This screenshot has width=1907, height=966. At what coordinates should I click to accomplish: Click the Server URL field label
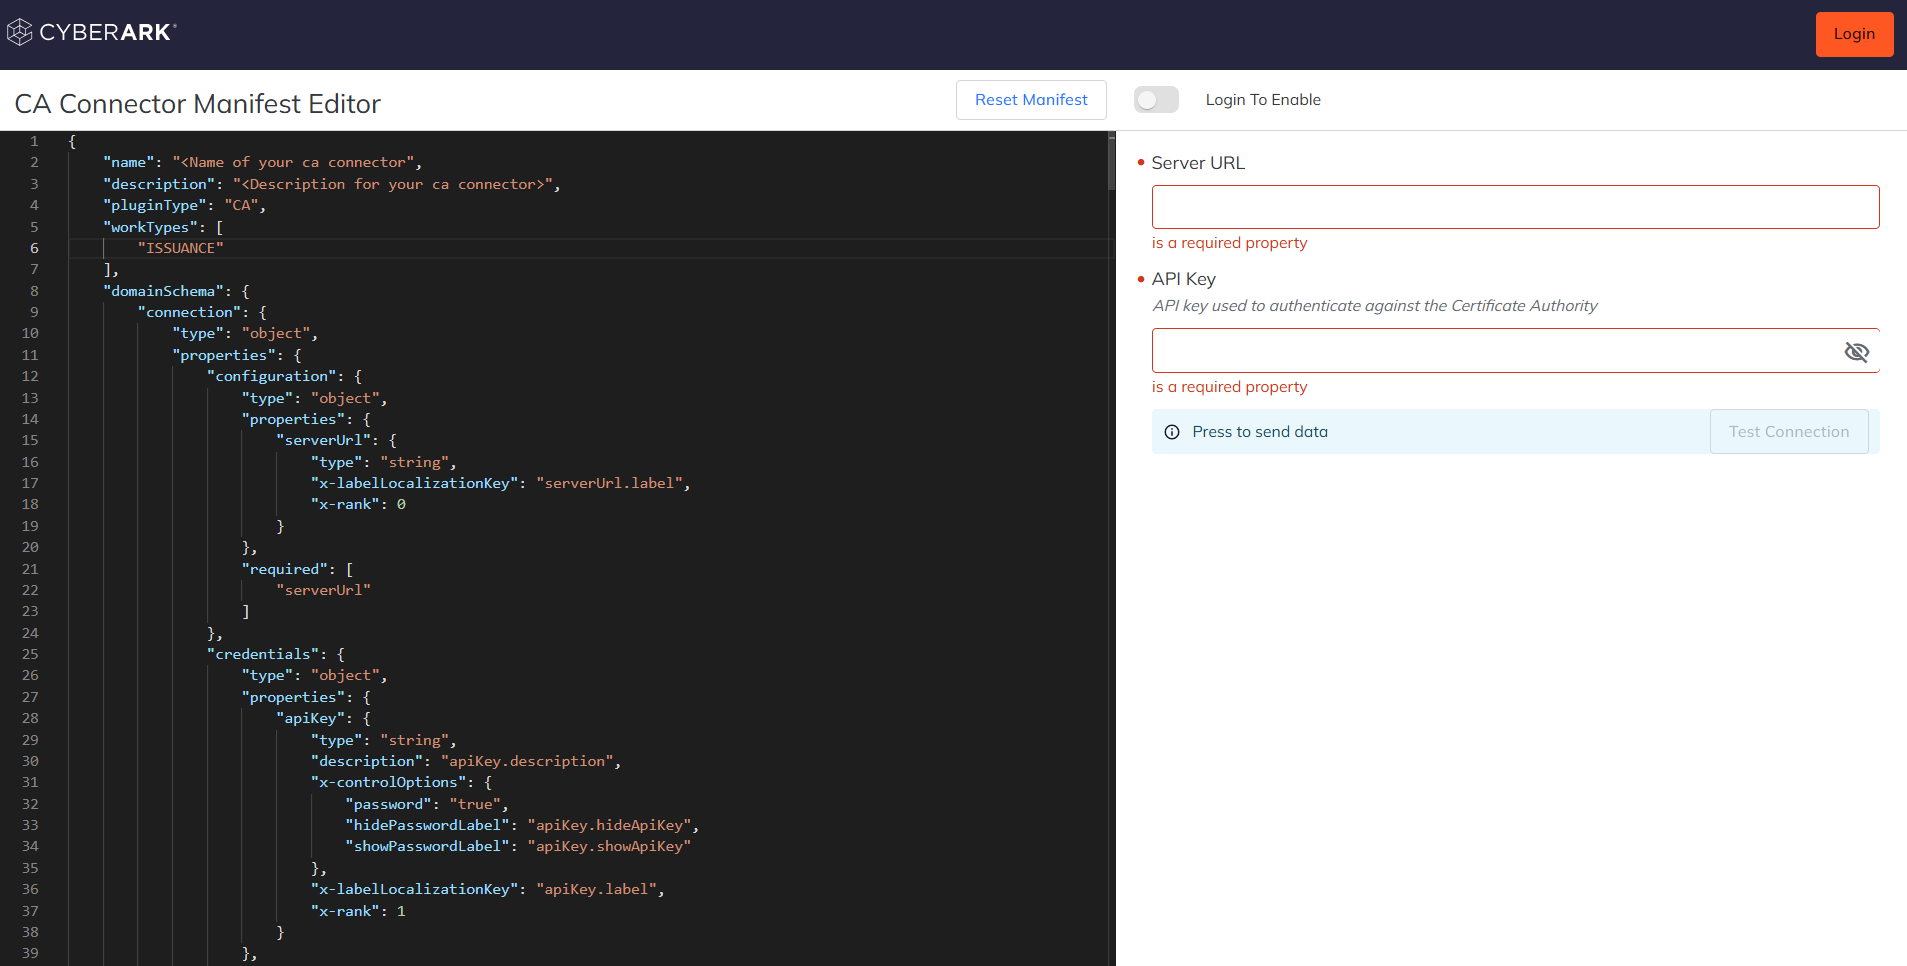coord(1198,163)
